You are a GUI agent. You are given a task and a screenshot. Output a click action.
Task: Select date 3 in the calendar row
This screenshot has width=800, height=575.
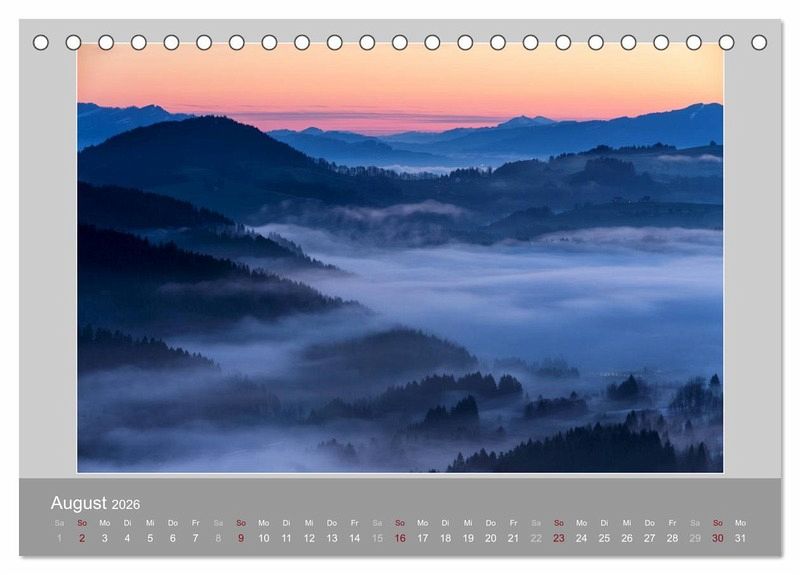pyautogui.click(x=105, y=538)
